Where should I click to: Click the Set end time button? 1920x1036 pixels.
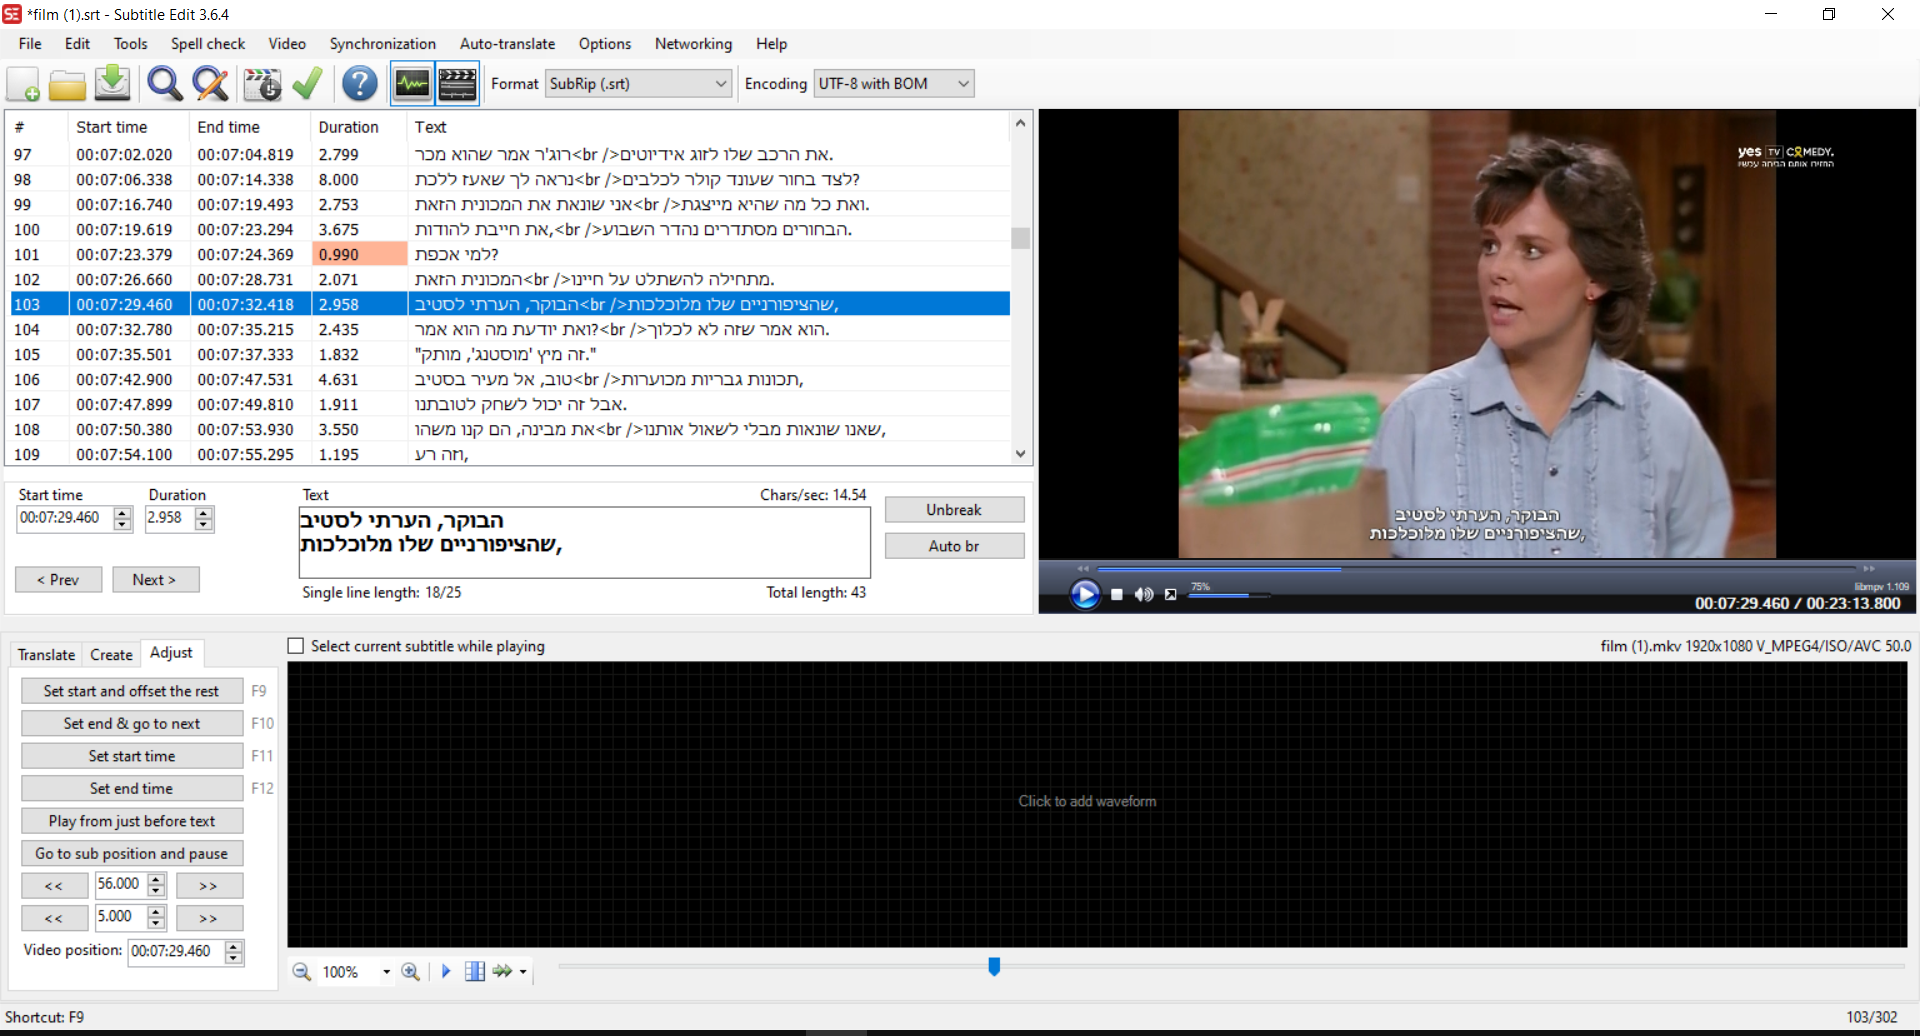point(131,789)
